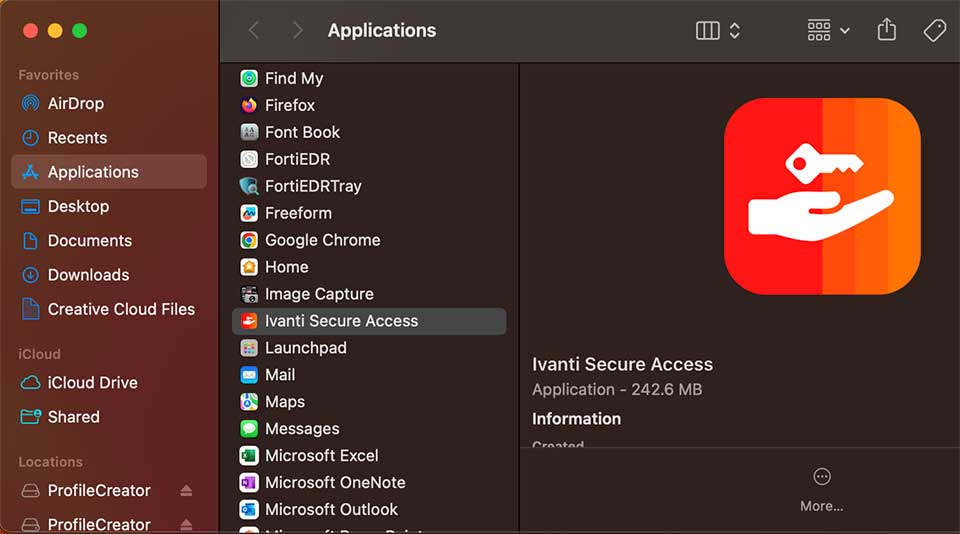Select the Image Capture row name
This screenshot has height=534, width=960.
click(x=319, y=294)
